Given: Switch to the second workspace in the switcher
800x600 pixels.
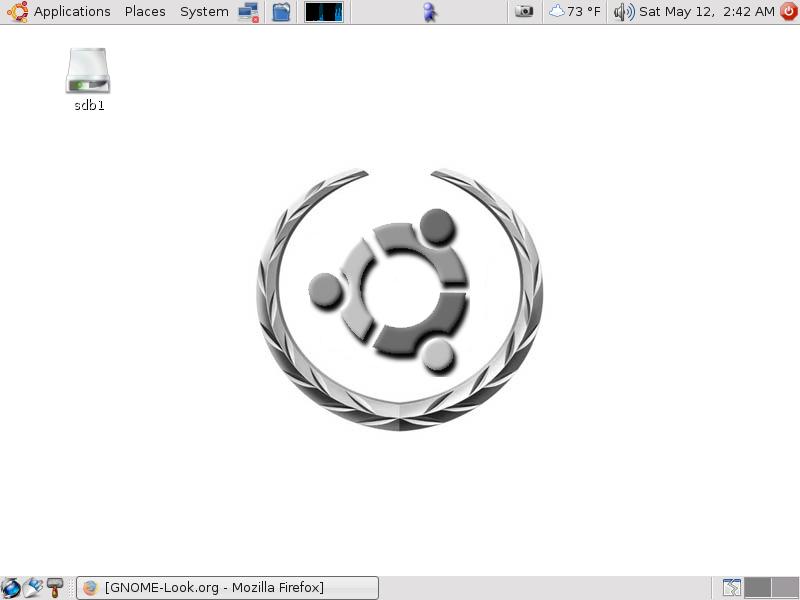Looking at the screenshot, I should coord(786,588).
